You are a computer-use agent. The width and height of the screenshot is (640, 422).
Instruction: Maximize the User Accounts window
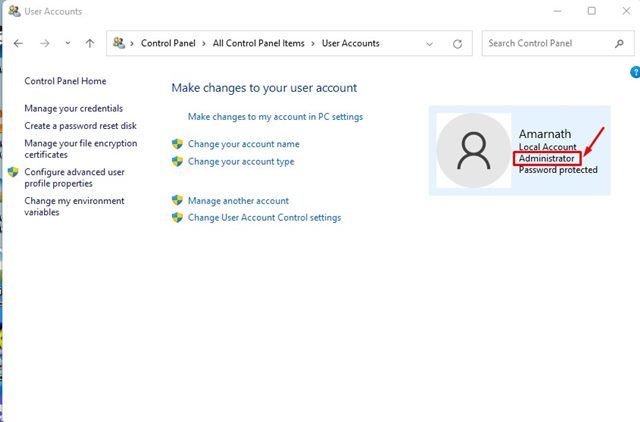point(591,11)
